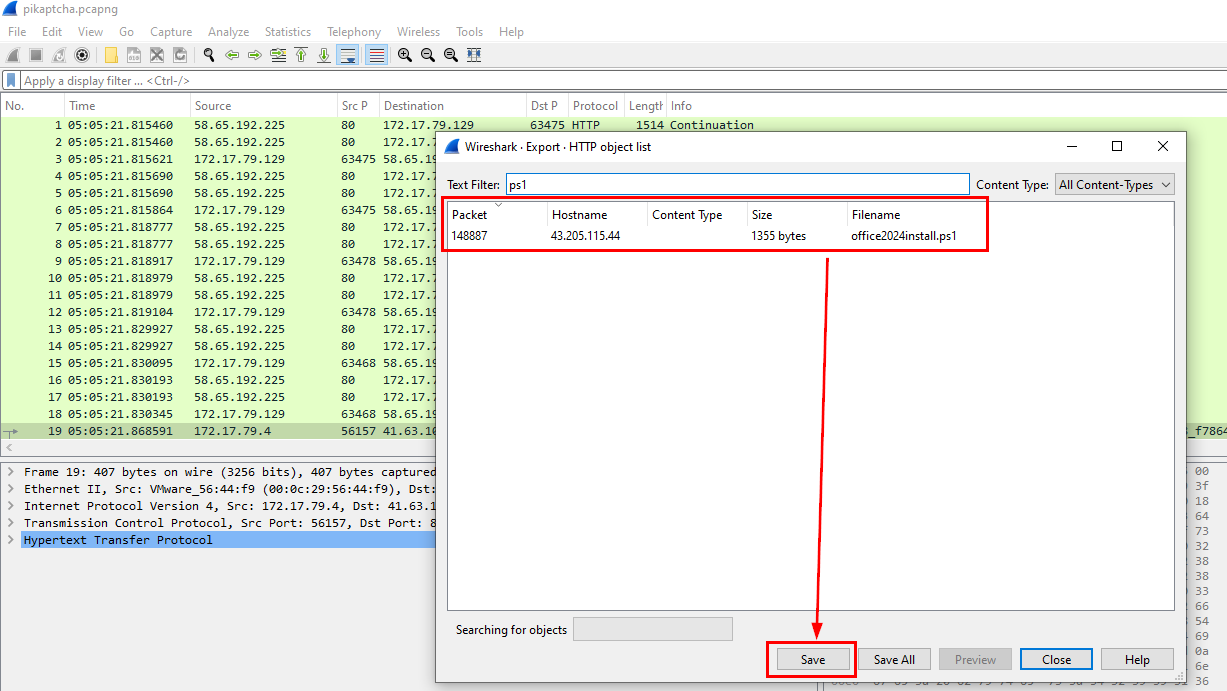The height and width of the screenshot is (691, 1227).
Task: Click Save in HTTP object list dialog
Action: [x=813, y=659]
